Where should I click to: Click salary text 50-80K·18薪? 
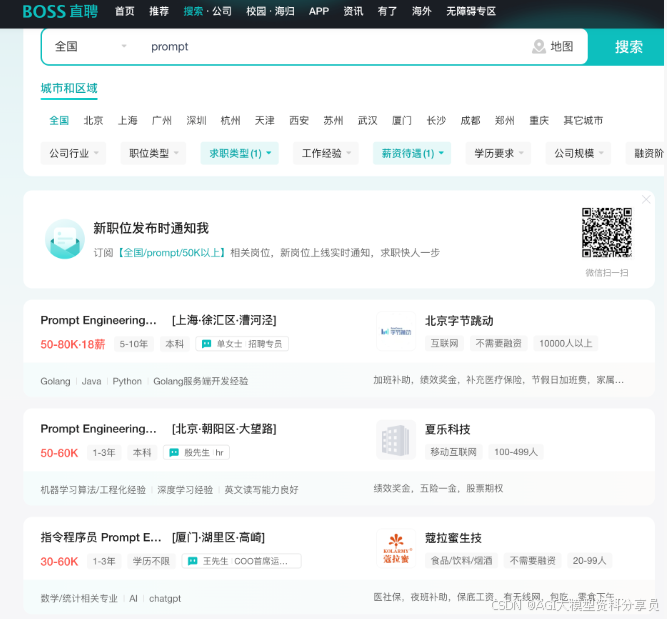tap(73, 344)
